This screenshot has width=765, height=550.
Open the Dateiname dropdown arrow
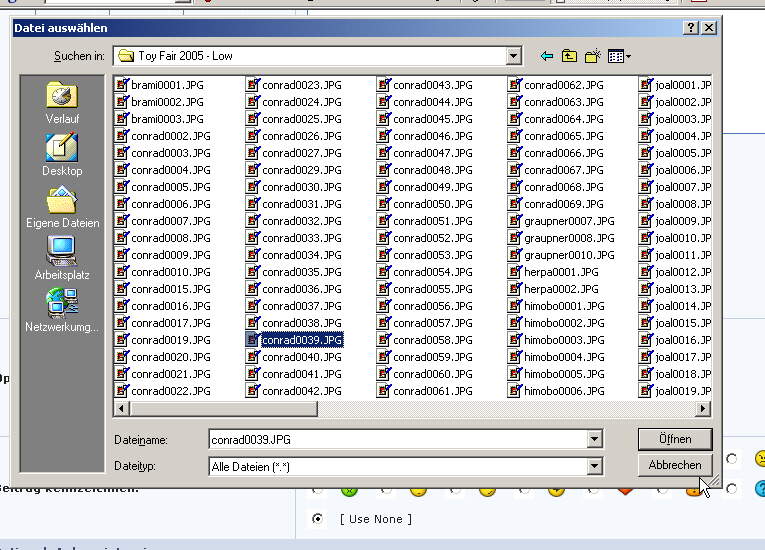595,439
